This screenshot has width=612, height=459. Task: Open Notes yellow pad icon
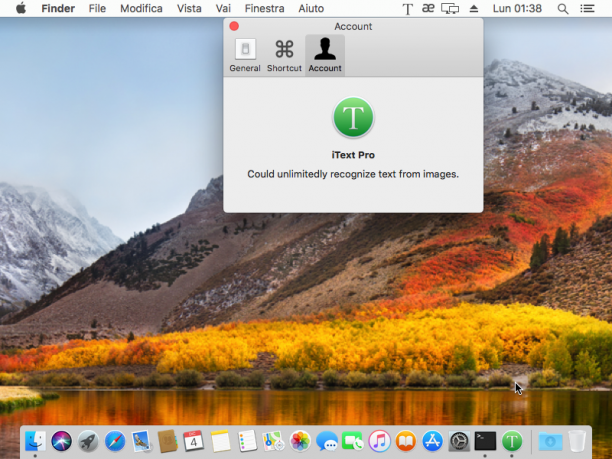coord(221,441)
